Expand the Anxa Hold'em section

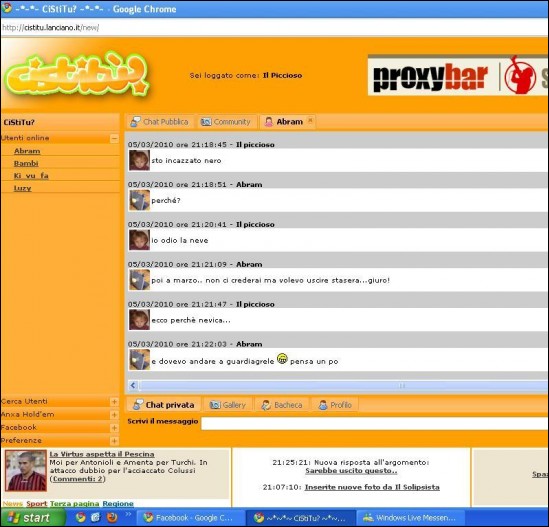pos(114,415)
